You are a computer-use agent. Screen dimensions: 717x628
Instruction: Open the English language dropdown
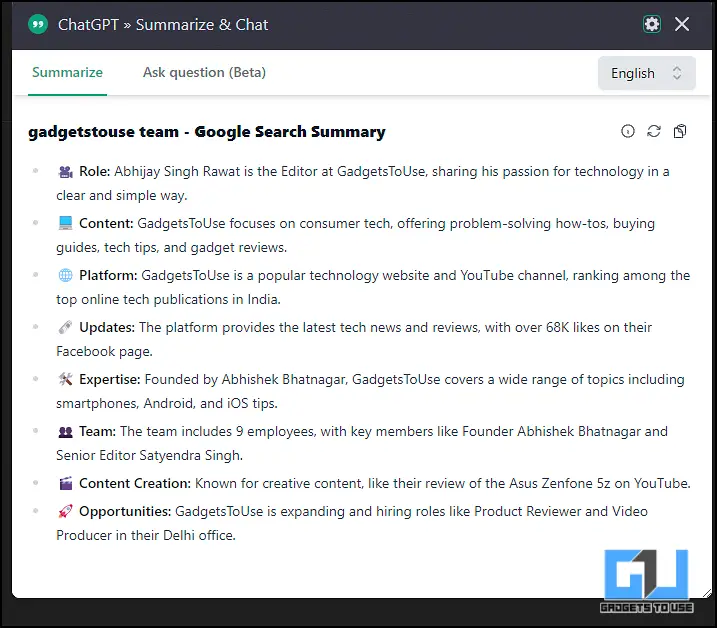(646, 73)
